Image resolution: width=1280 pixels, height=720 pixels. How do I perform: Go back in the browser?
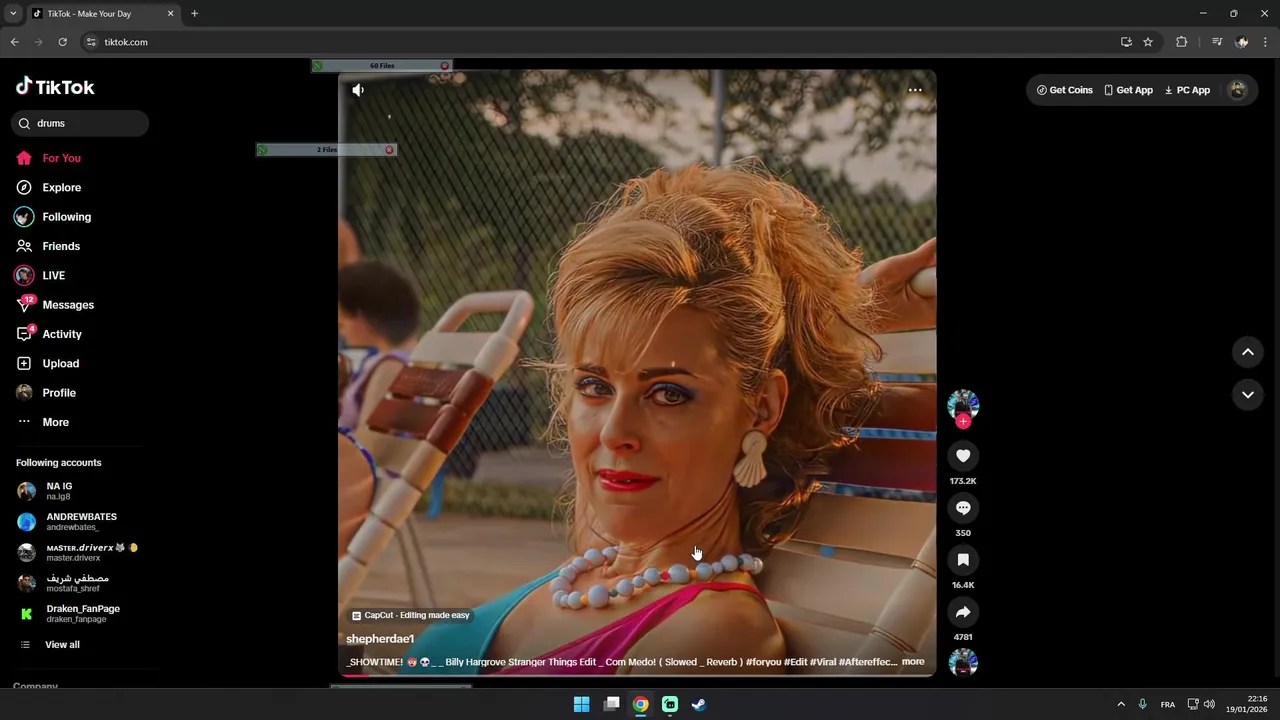[x=14, y=42]
